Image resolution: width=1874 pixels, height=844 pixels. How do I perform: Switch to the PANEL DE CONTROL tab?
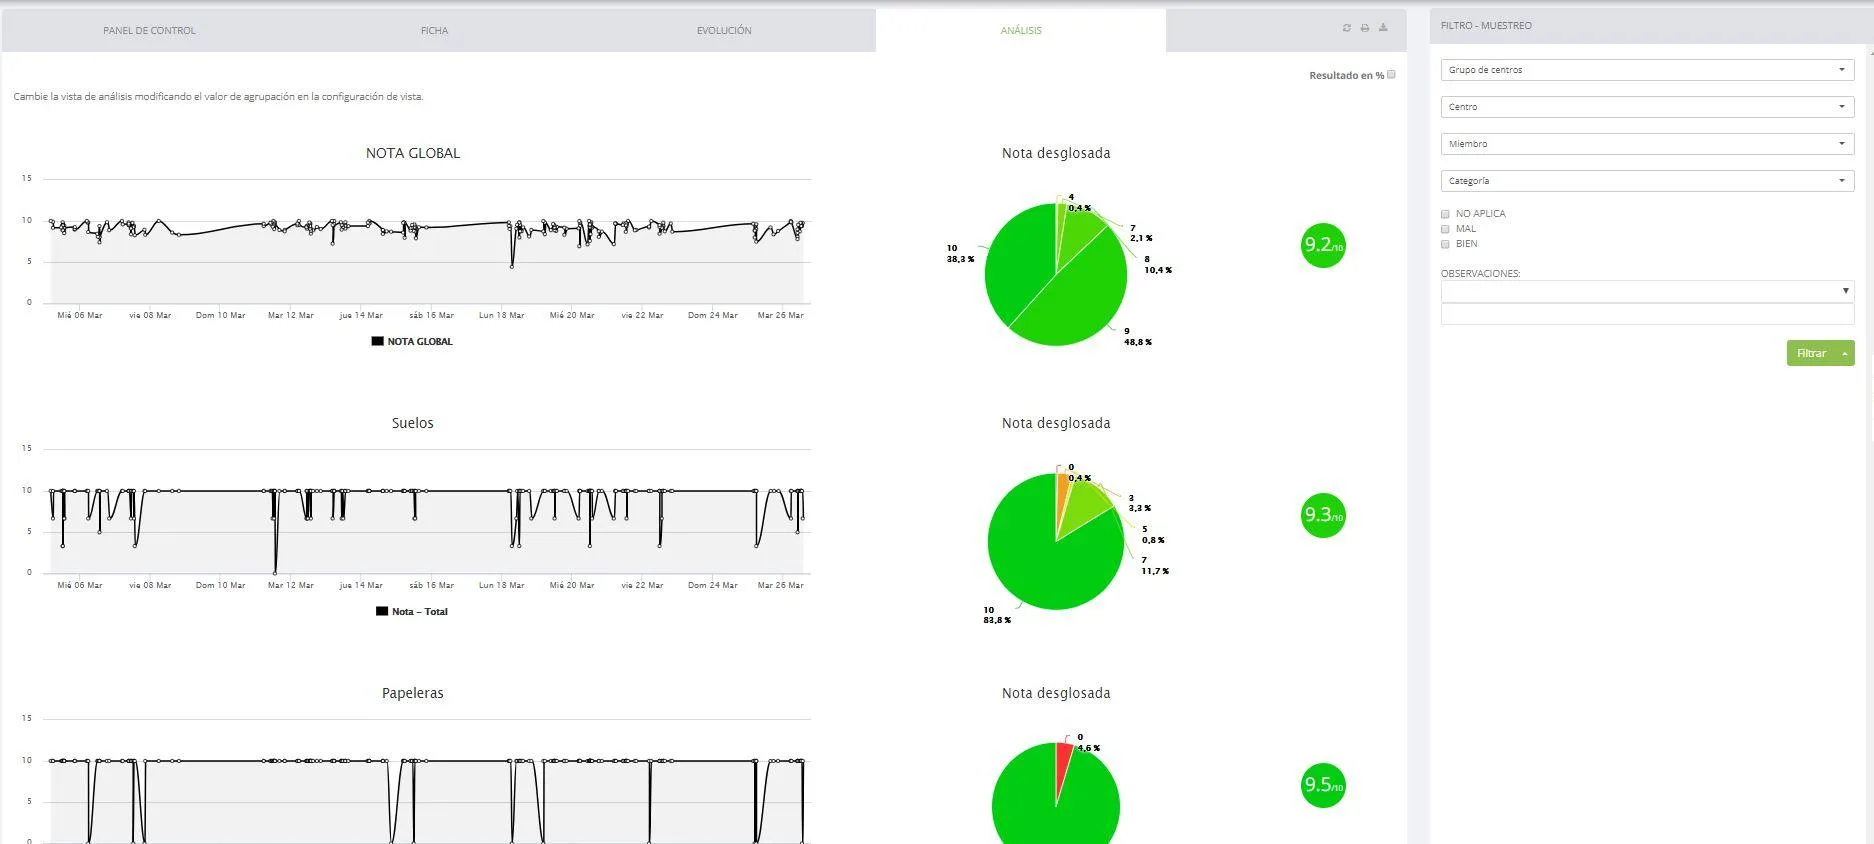149,31
